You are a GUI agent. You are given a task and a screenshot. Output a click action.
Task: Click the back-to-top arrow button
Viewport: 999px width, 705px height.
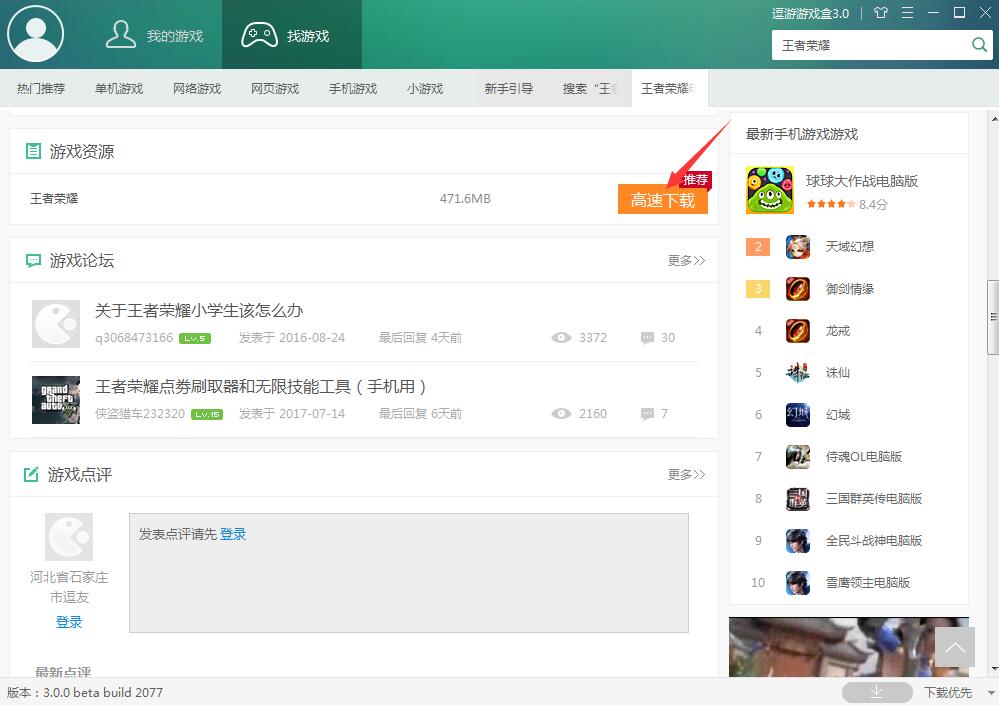click(955, 647)
